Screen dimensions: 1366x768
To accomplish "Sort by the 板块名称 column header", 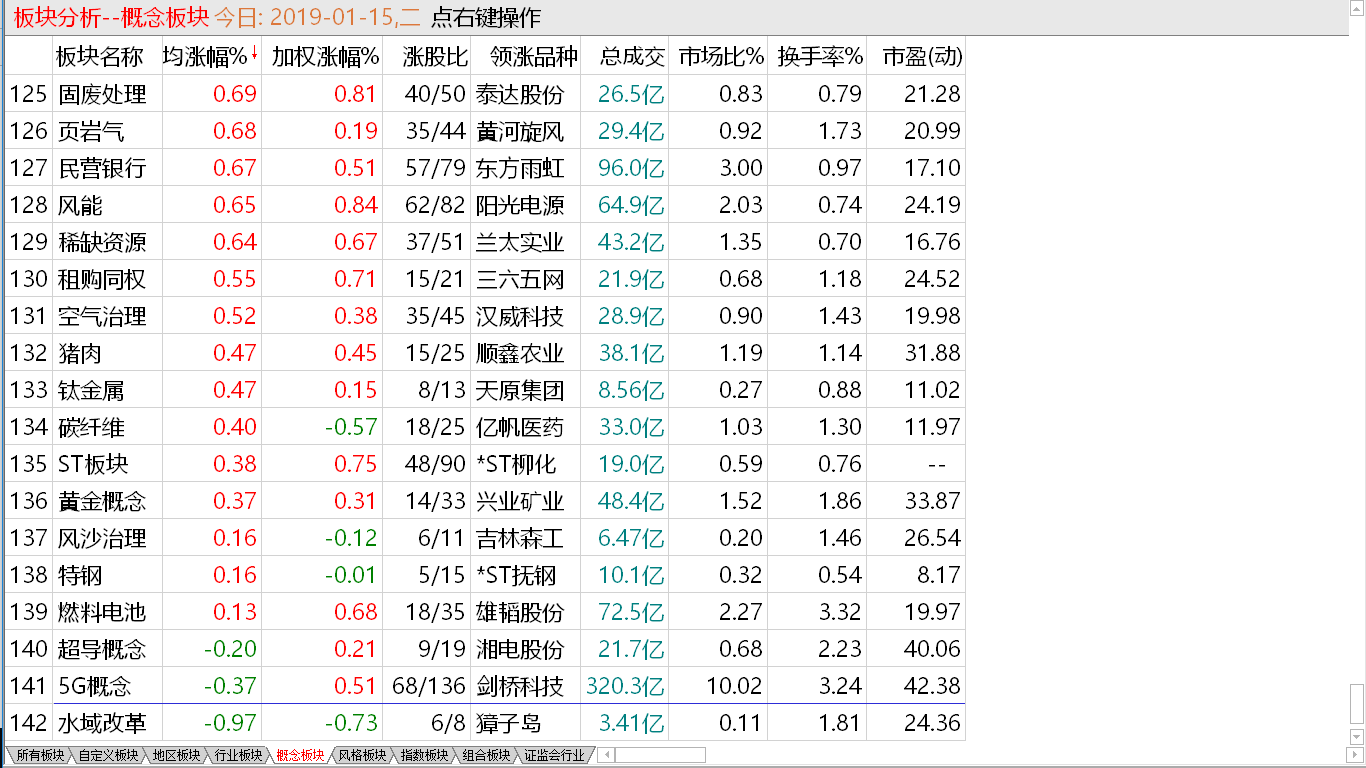I will (100, 56).
